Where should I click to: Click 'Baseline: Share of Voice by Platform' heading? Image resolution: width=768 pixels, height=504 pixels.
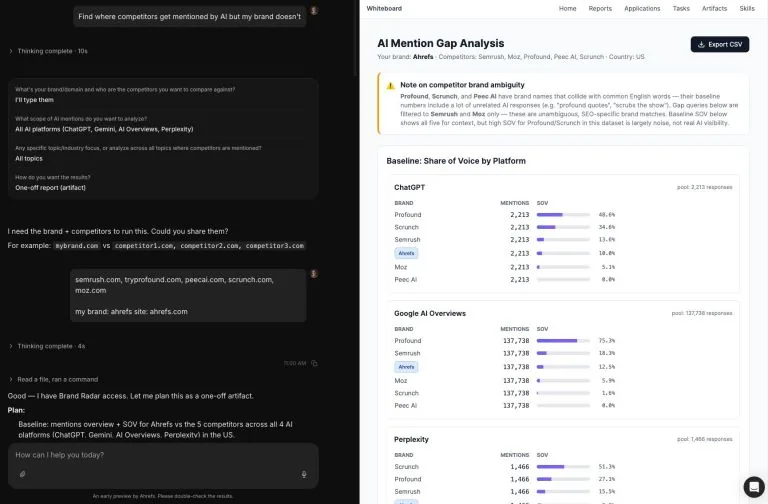coord(456,161)
